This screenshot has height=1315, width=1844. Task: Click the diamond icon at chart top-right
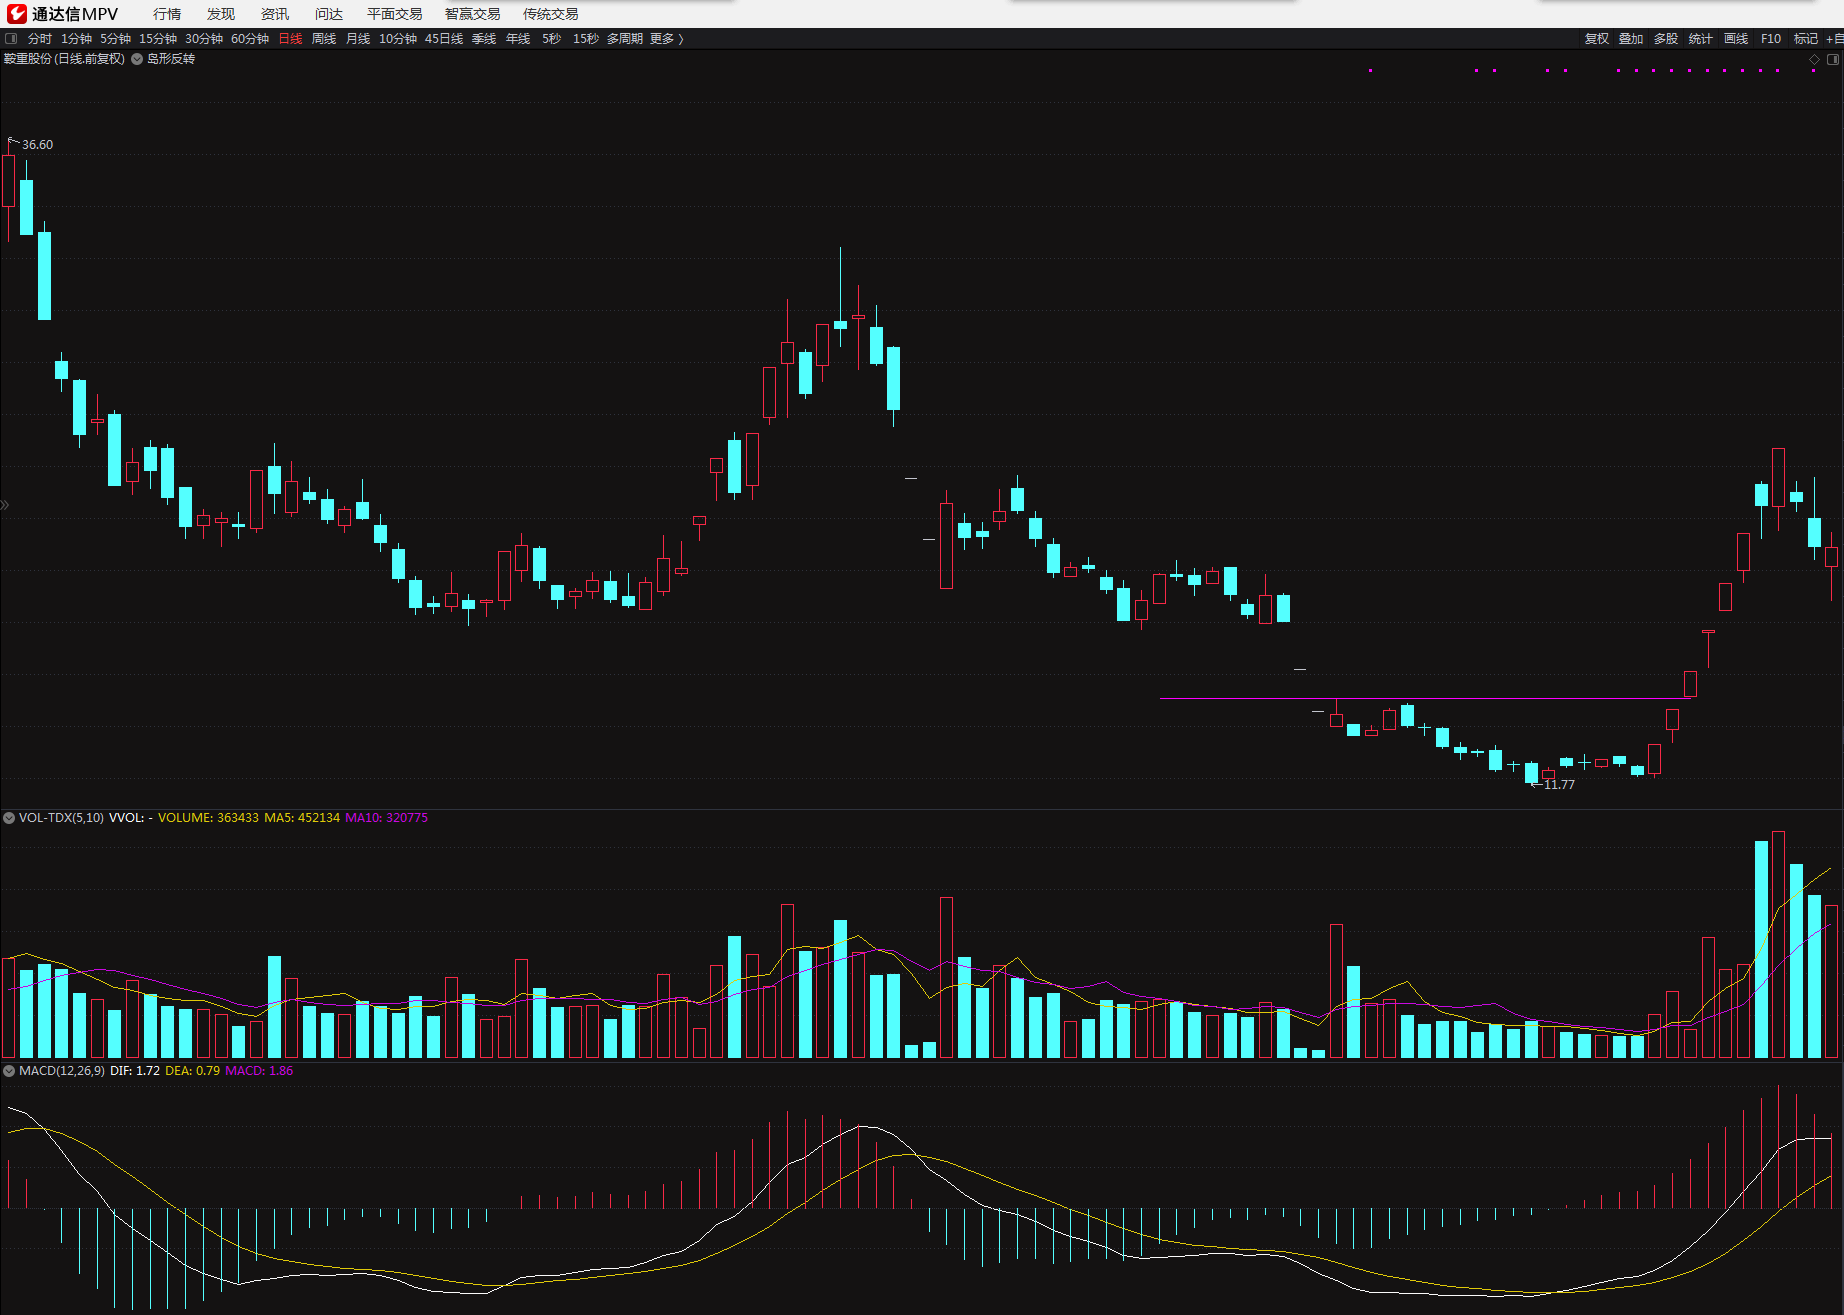pyautogui.click(x=1815, y=59)
